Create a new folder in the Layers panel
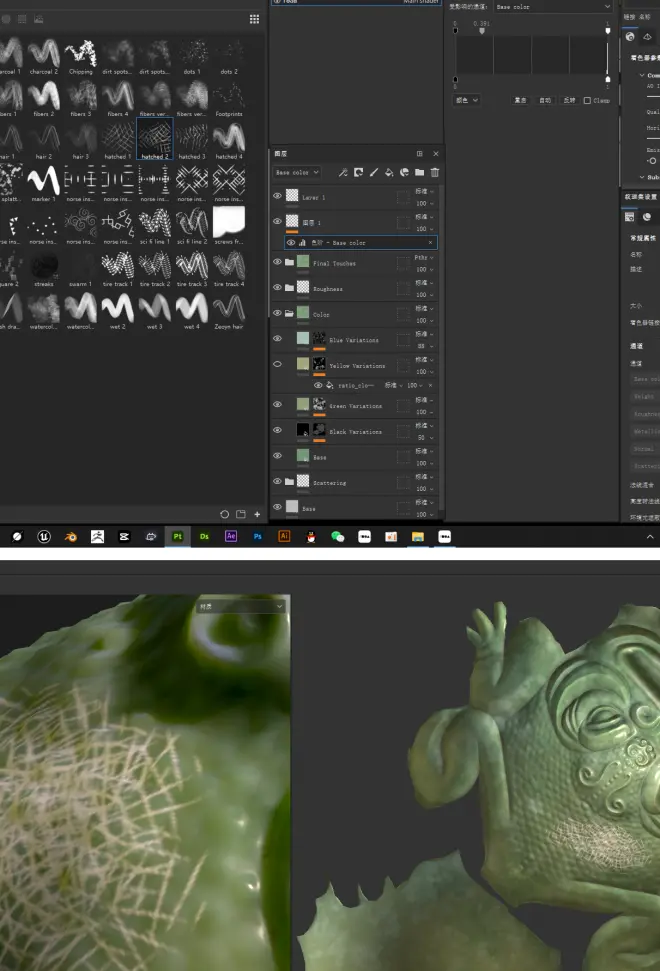The height and width of the screenshot is (971, 660). [419, 172]
